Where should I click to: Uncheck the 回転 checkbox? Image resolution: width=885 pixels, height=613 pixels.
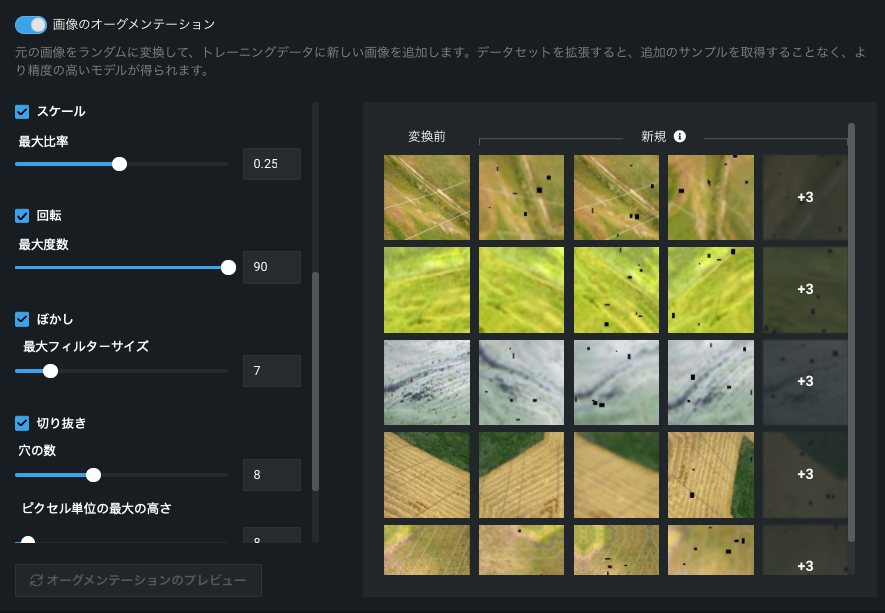point(22,216)
